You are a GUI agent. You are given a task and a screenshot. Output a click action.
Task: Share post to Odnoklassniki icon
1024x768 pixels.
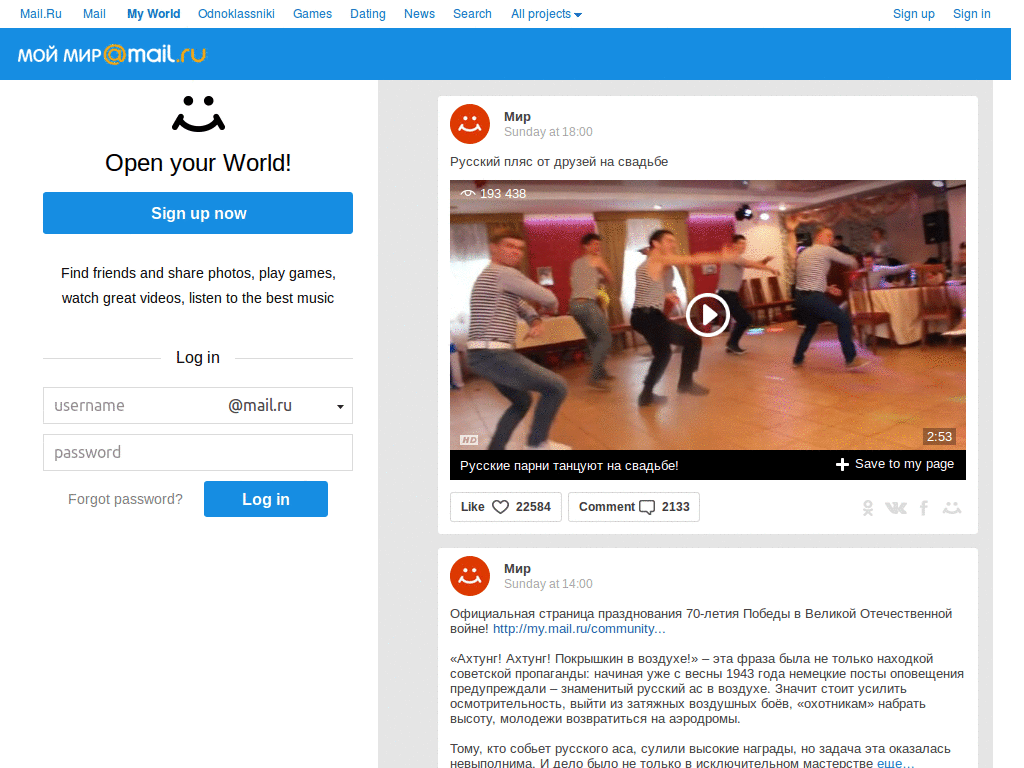[867, 508]
